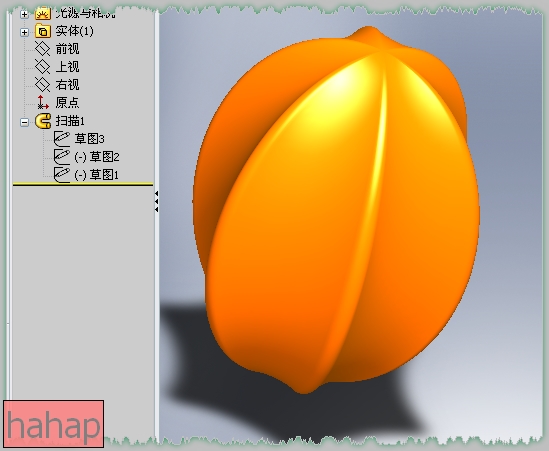The height and width of the screenshot is (451, 549).
Task: Click the 草图1 sketch icon
Action: pos(62,174)
